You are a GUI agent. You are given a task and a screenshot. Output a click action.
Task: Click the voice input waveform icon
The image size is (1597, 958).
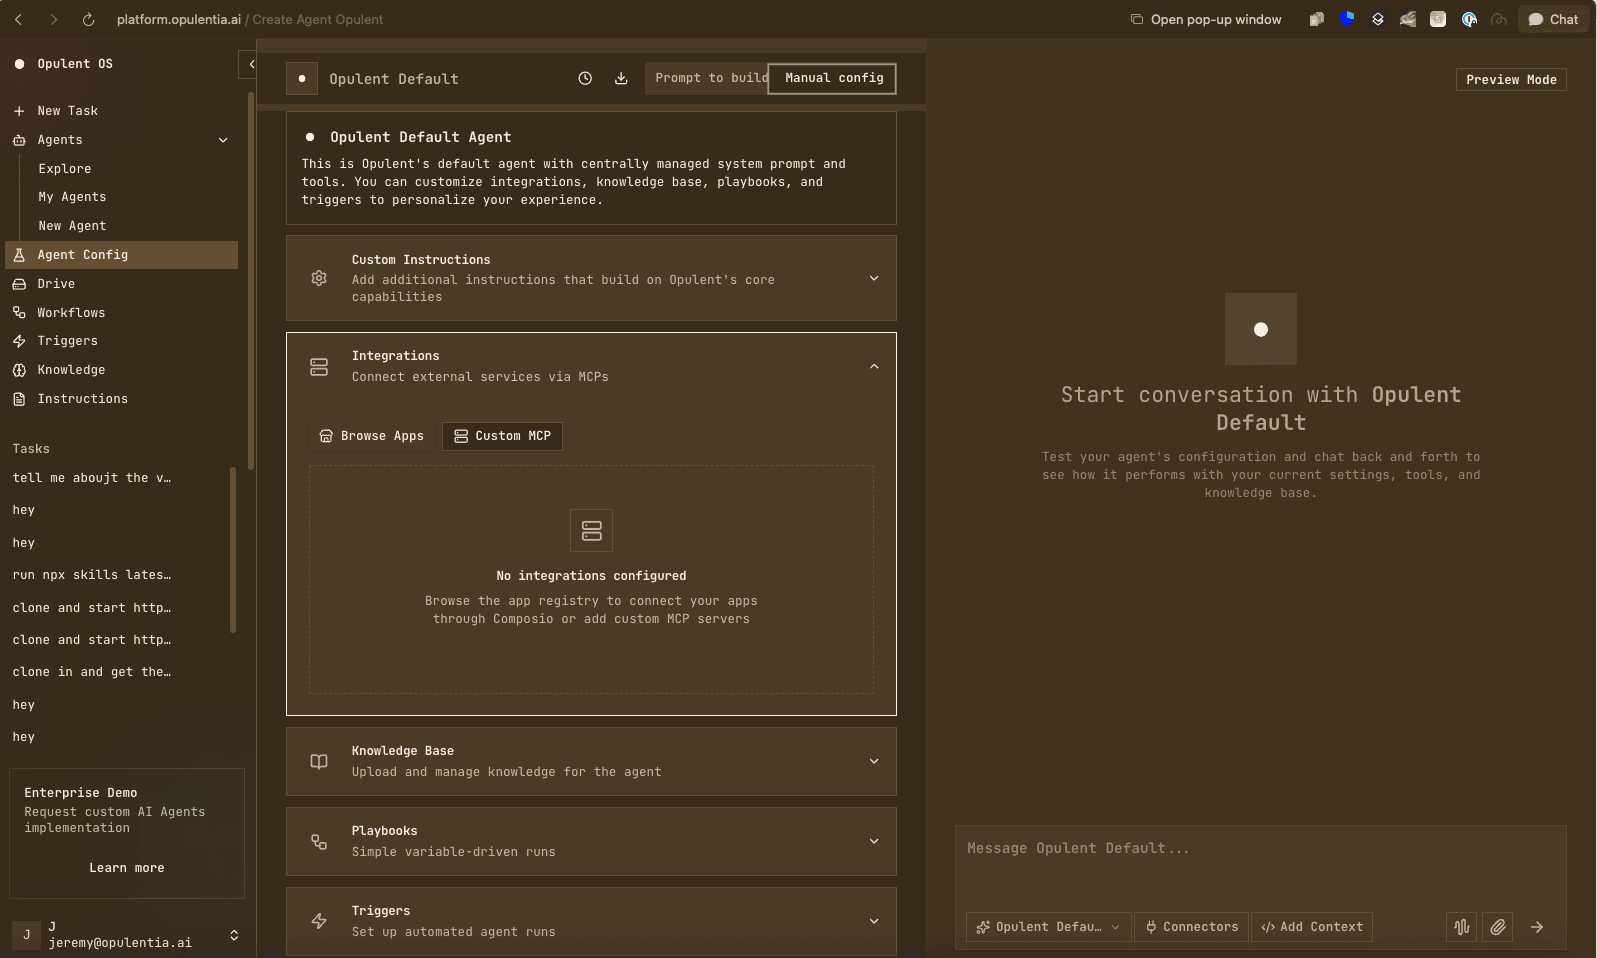click(x=1461, y=927)
